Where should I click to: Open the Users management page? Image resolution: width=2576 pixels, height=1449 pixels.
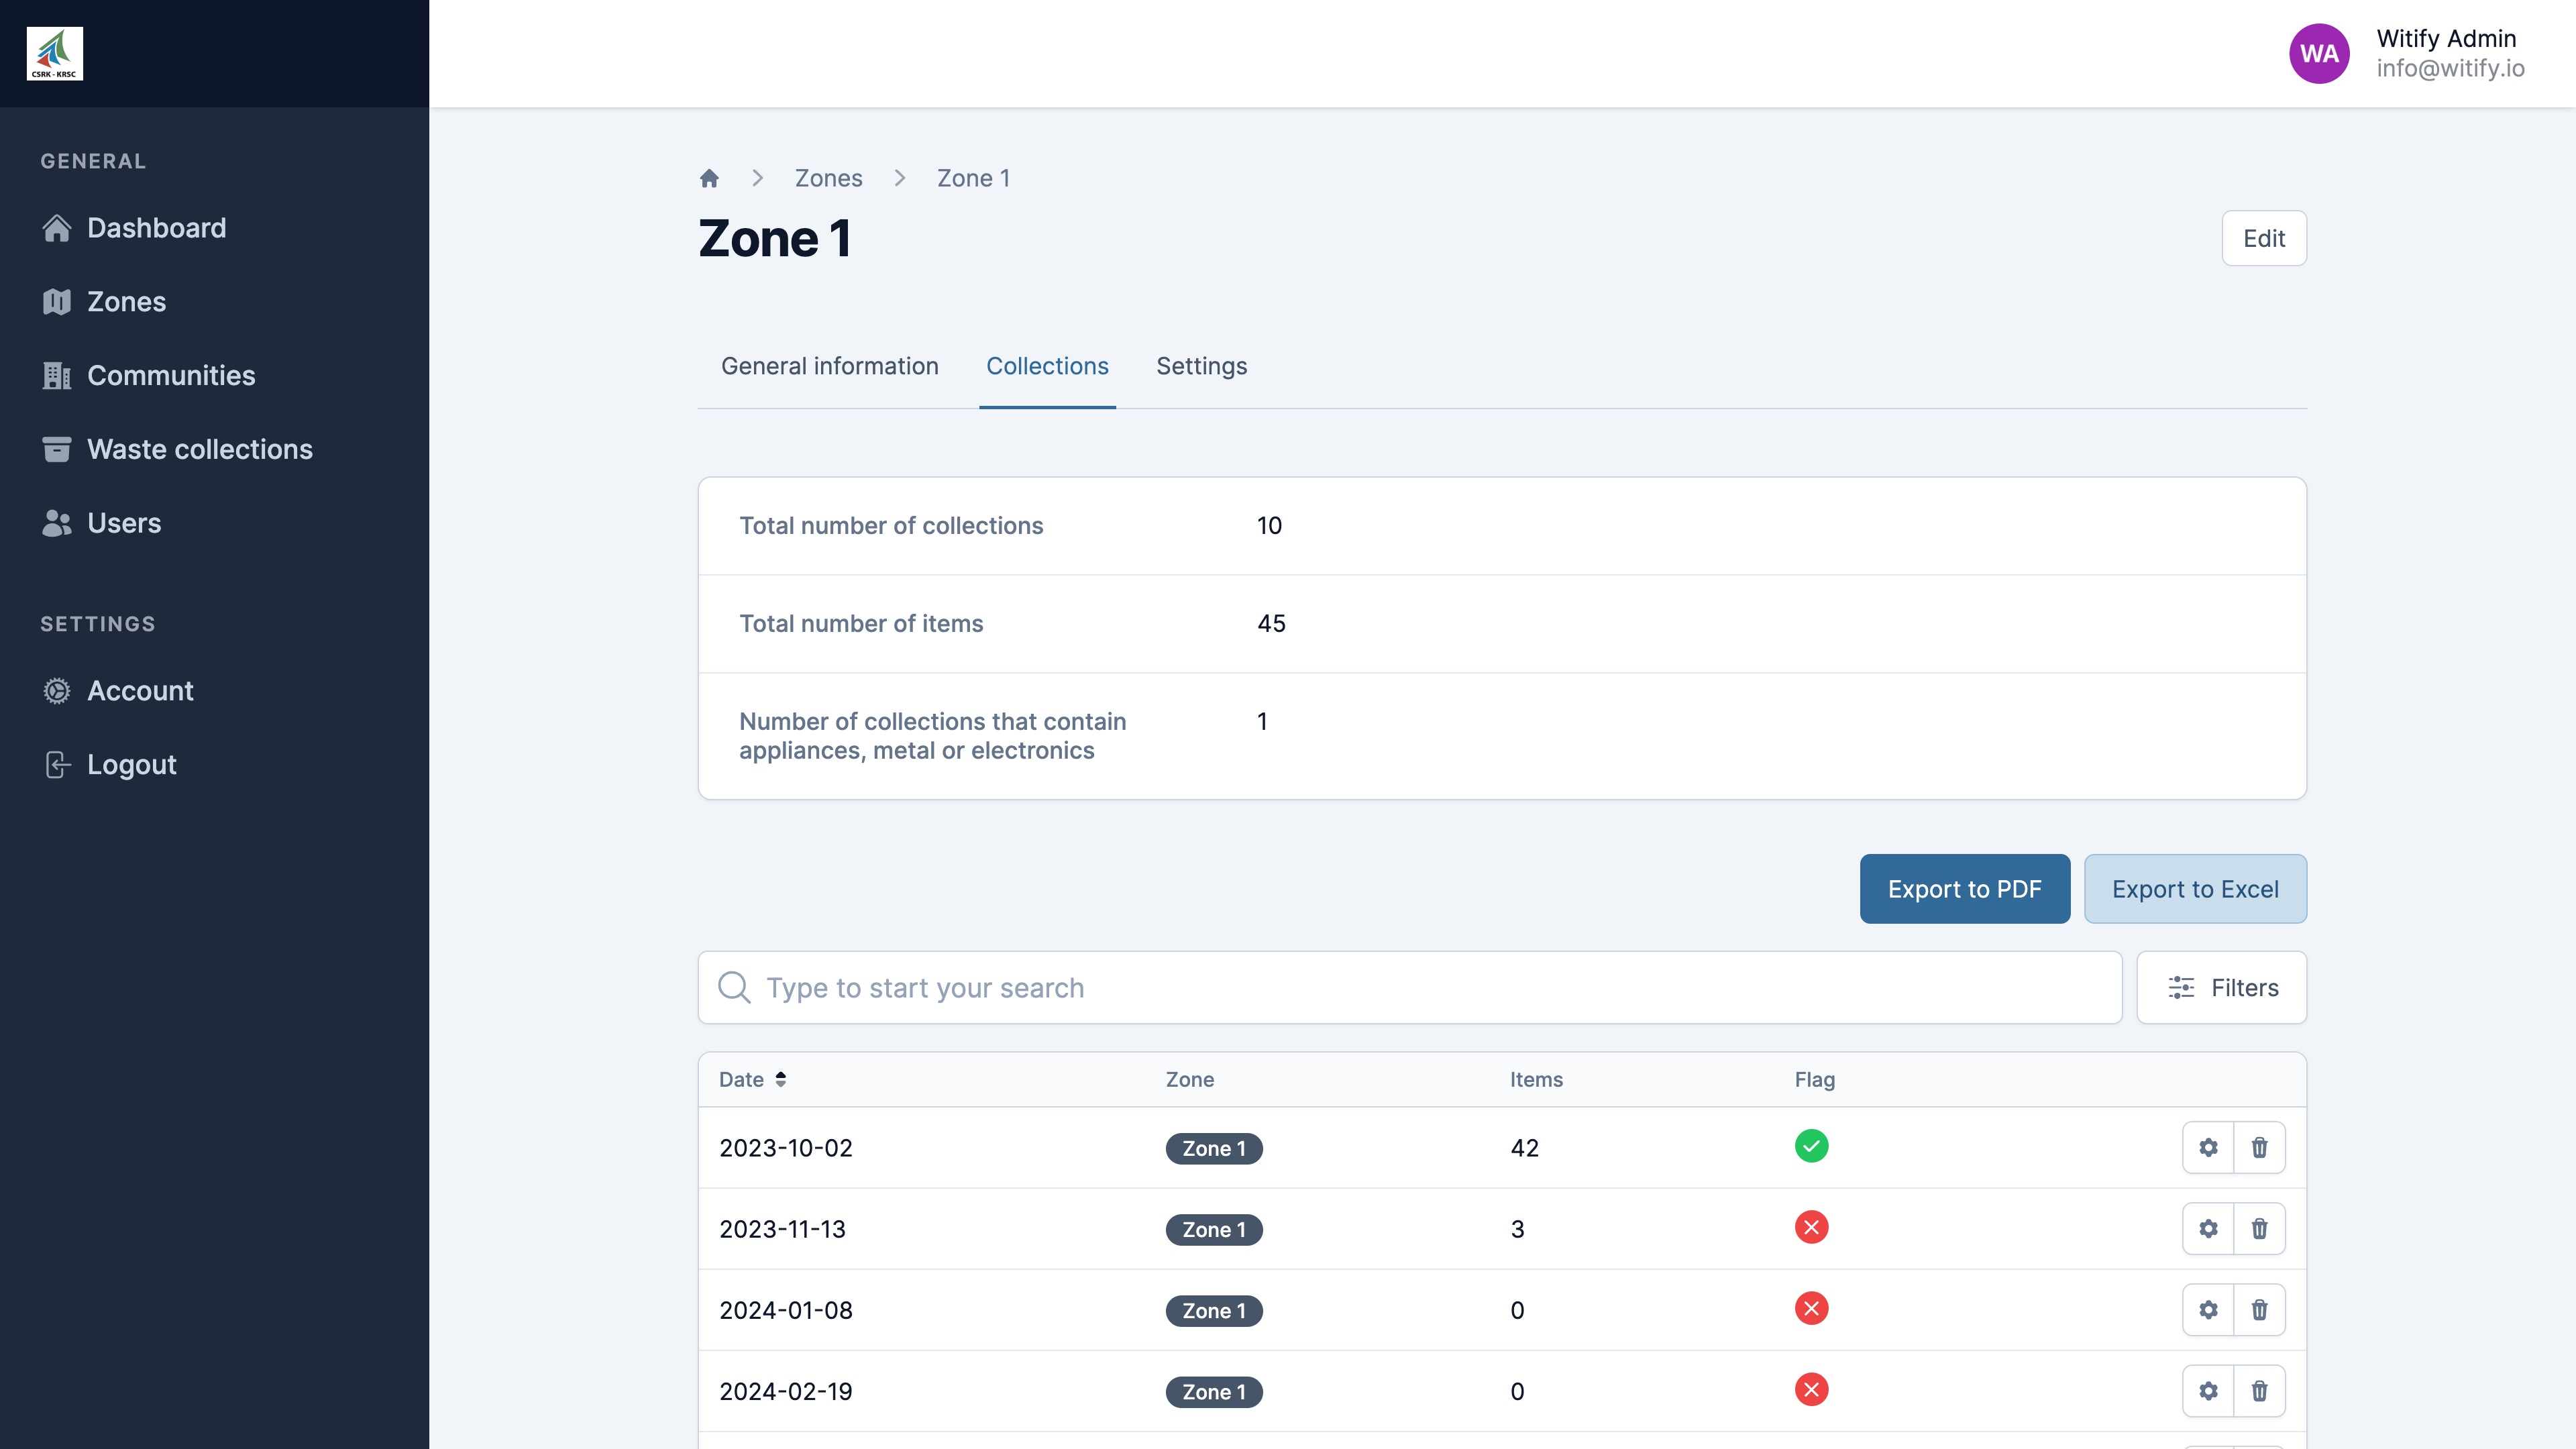pos(124,523)
